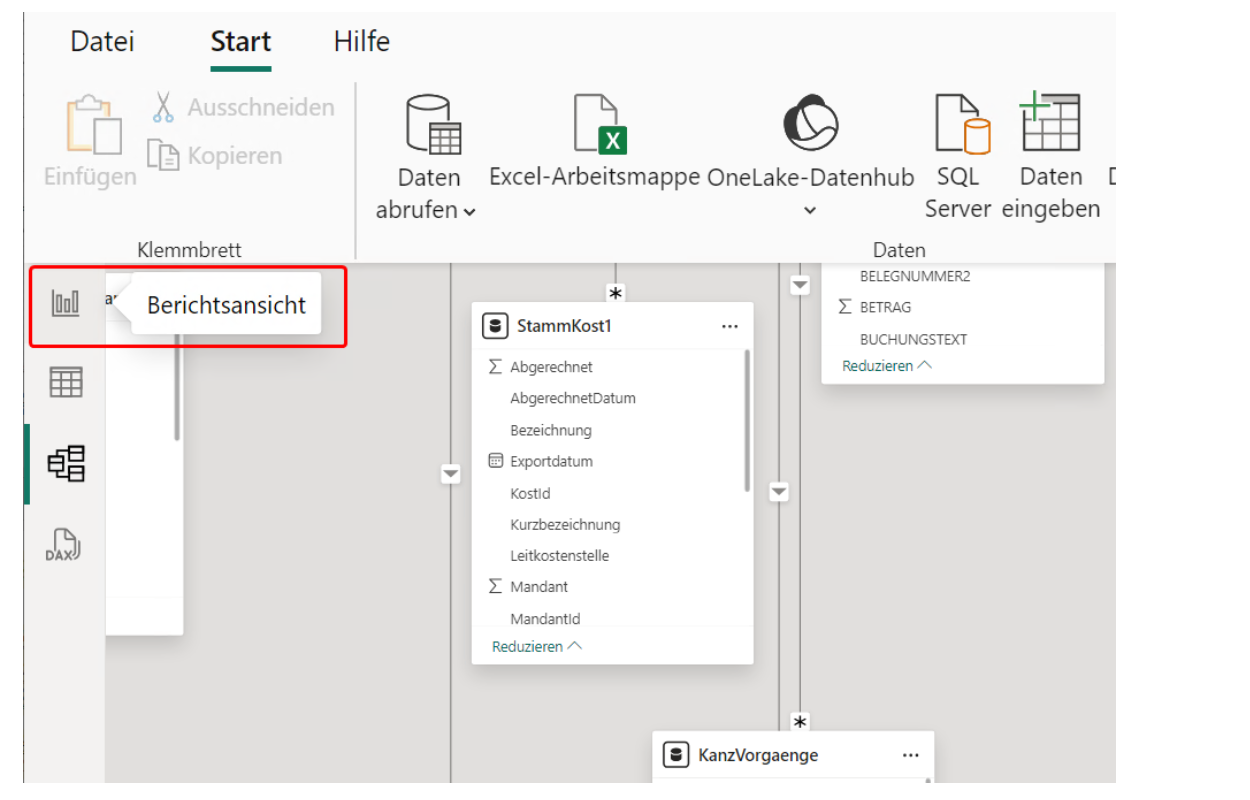Switch to the table data view icon
This screenshot has height=800, width=1250.
coord(66,383)
